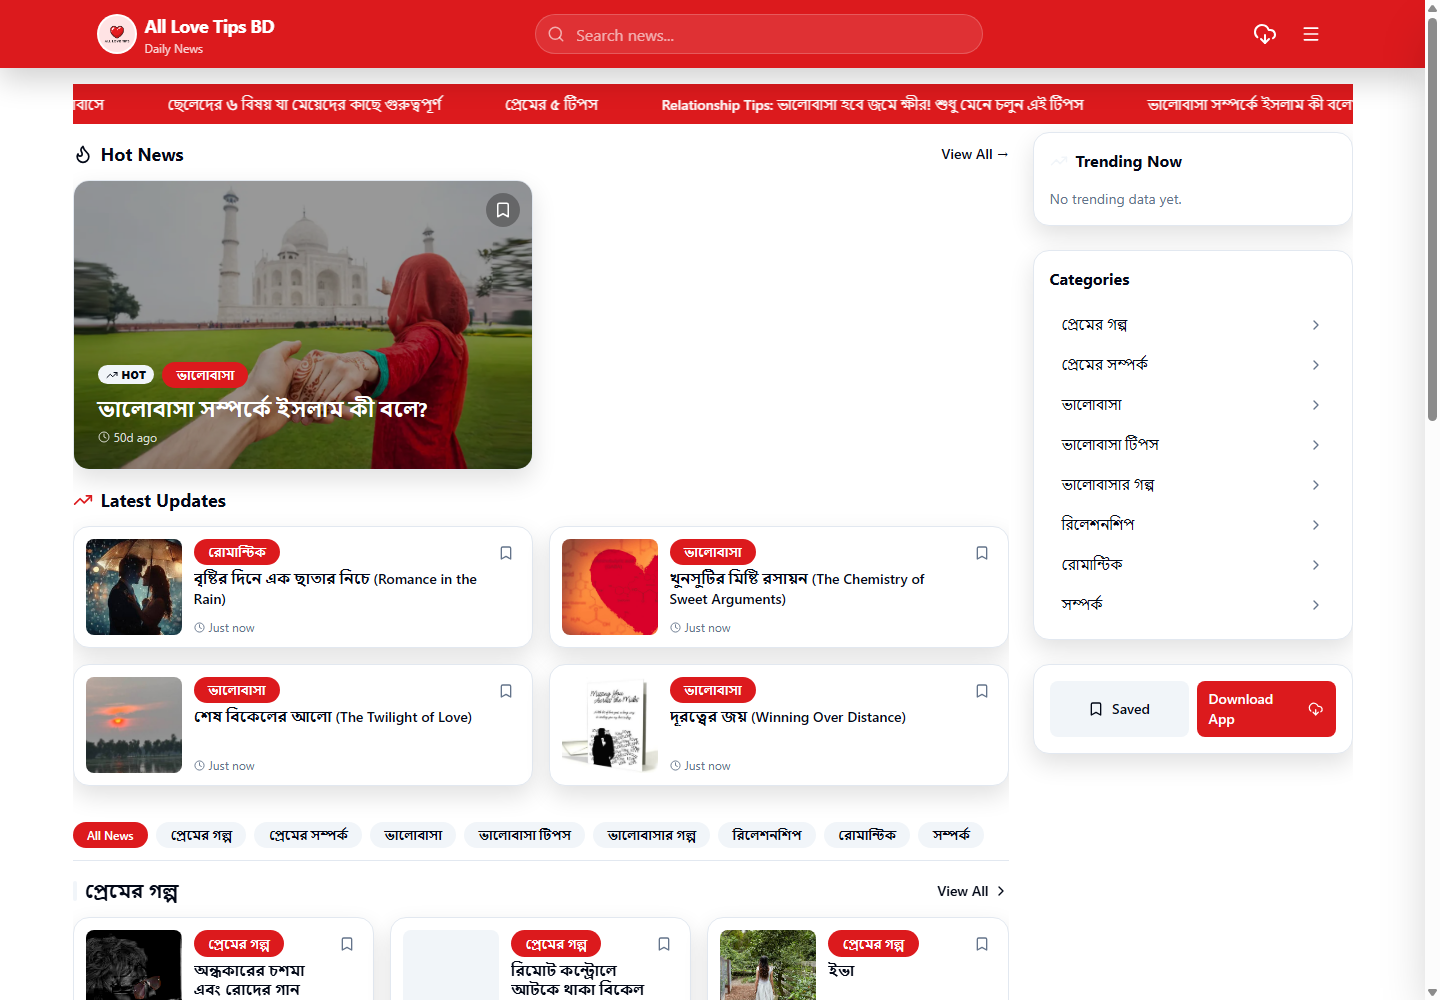Screen dimensions: 1440x1000
Task: Click the bookmark icon on Saved button
Action: 1096,709
